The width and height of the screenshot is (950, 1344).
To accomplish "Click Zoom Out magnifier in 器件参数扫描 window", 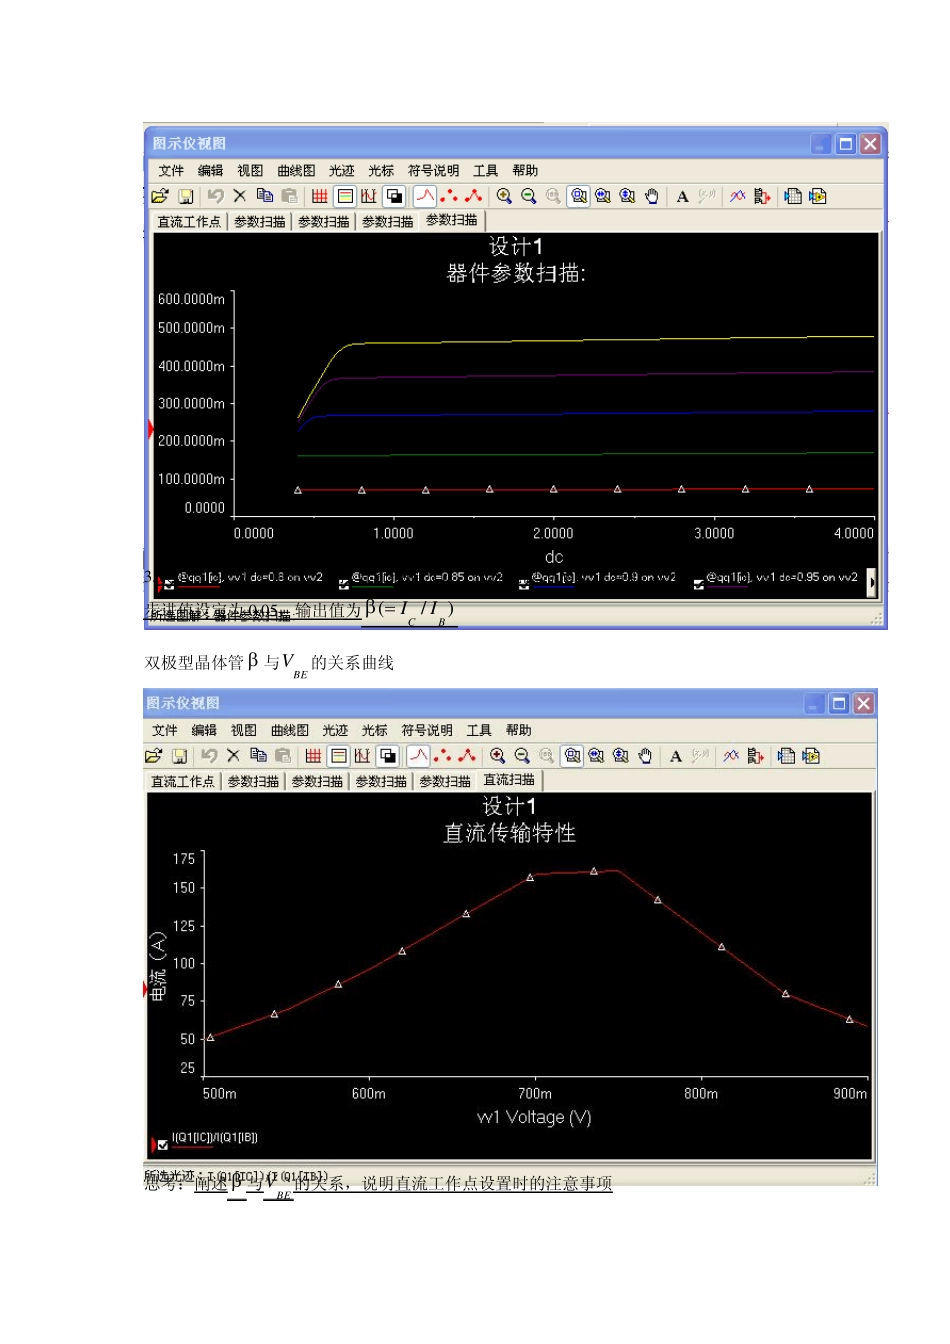I will pyautogui.click(x=528, y=196).
